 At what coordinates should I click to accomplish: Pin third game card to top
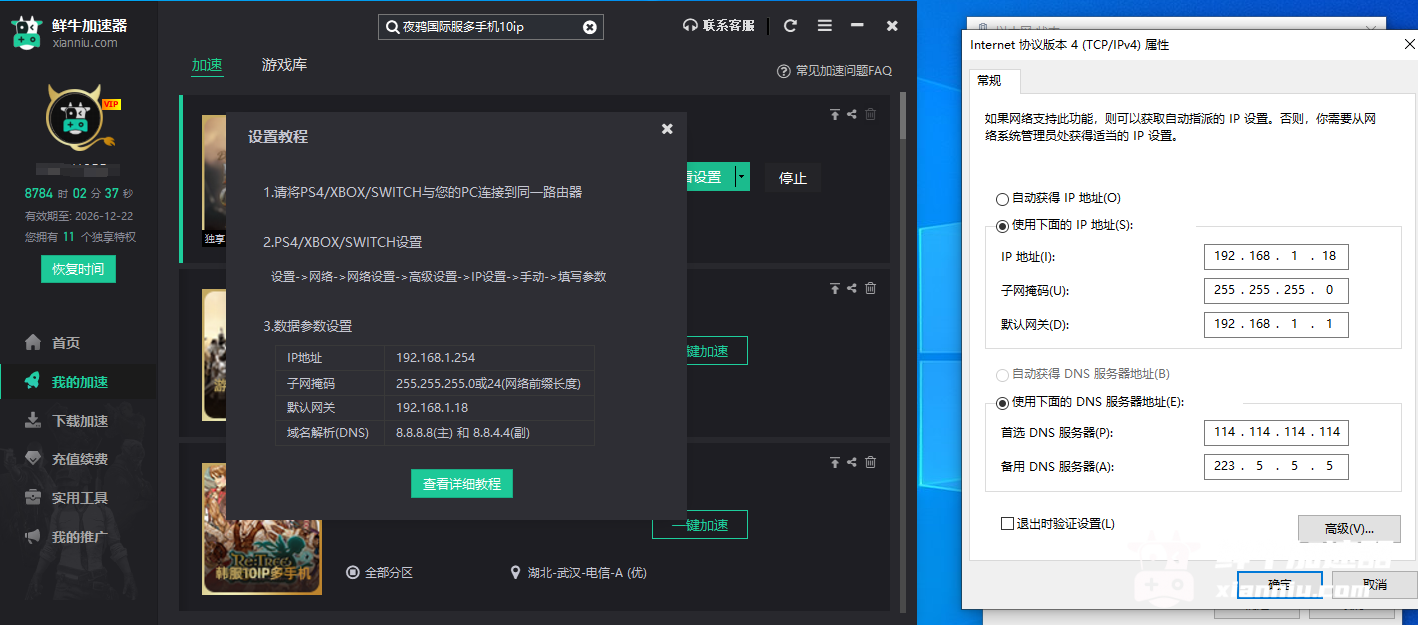(835, 462)
